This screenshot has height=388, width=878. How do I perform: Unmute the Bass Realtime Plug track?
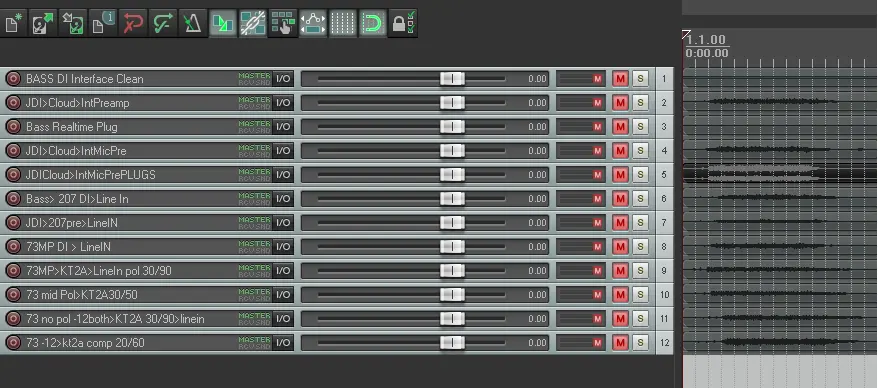click(620, 127)
